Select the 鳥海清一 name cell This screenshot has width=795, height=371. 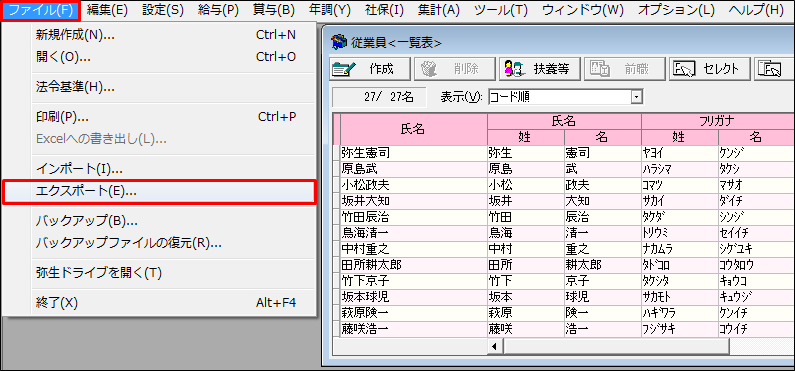tap(413, 233)
